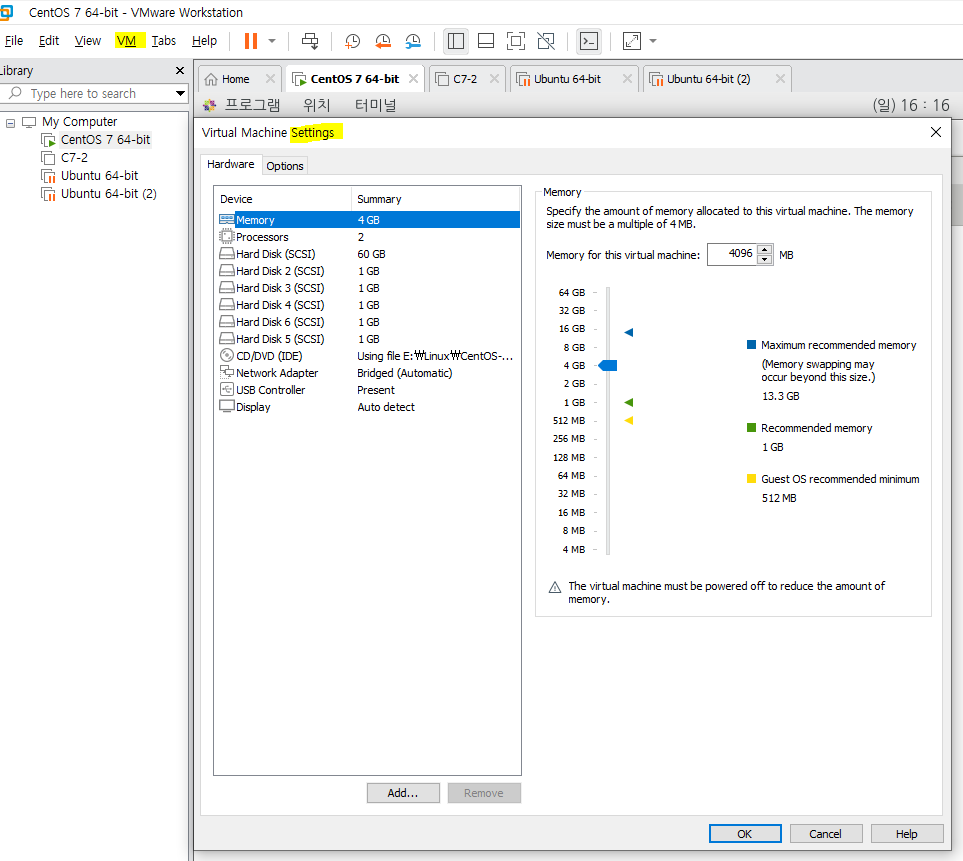This screenshot has height=861, width=963.
Task: Toggle the thumbnail bar view icon
Action: (486, 41)
